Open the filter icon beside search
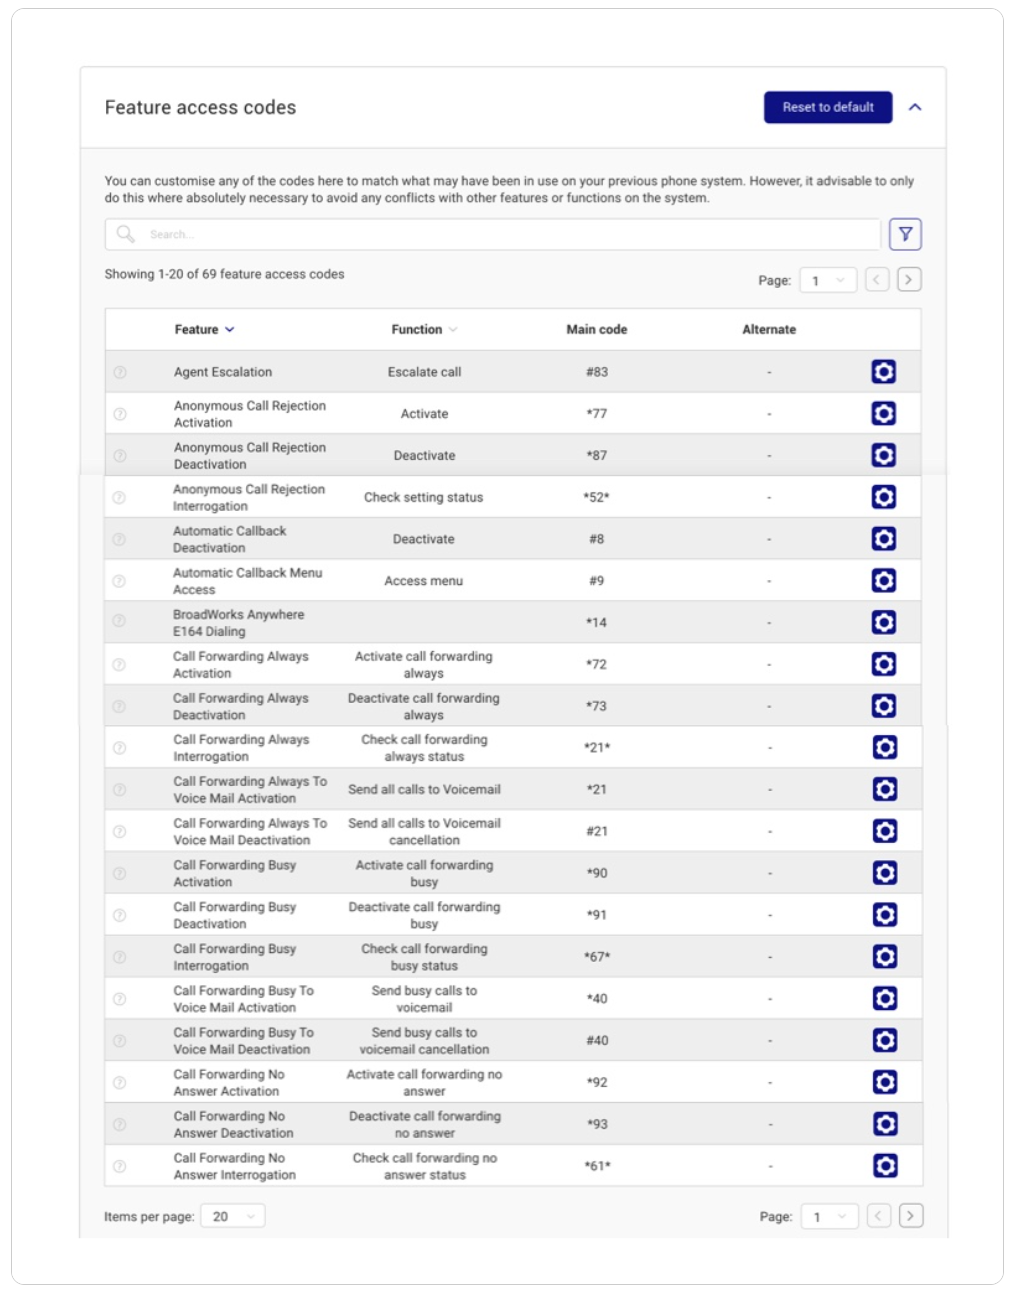This screenshot has height=1298, width=1014. [904, 234]
